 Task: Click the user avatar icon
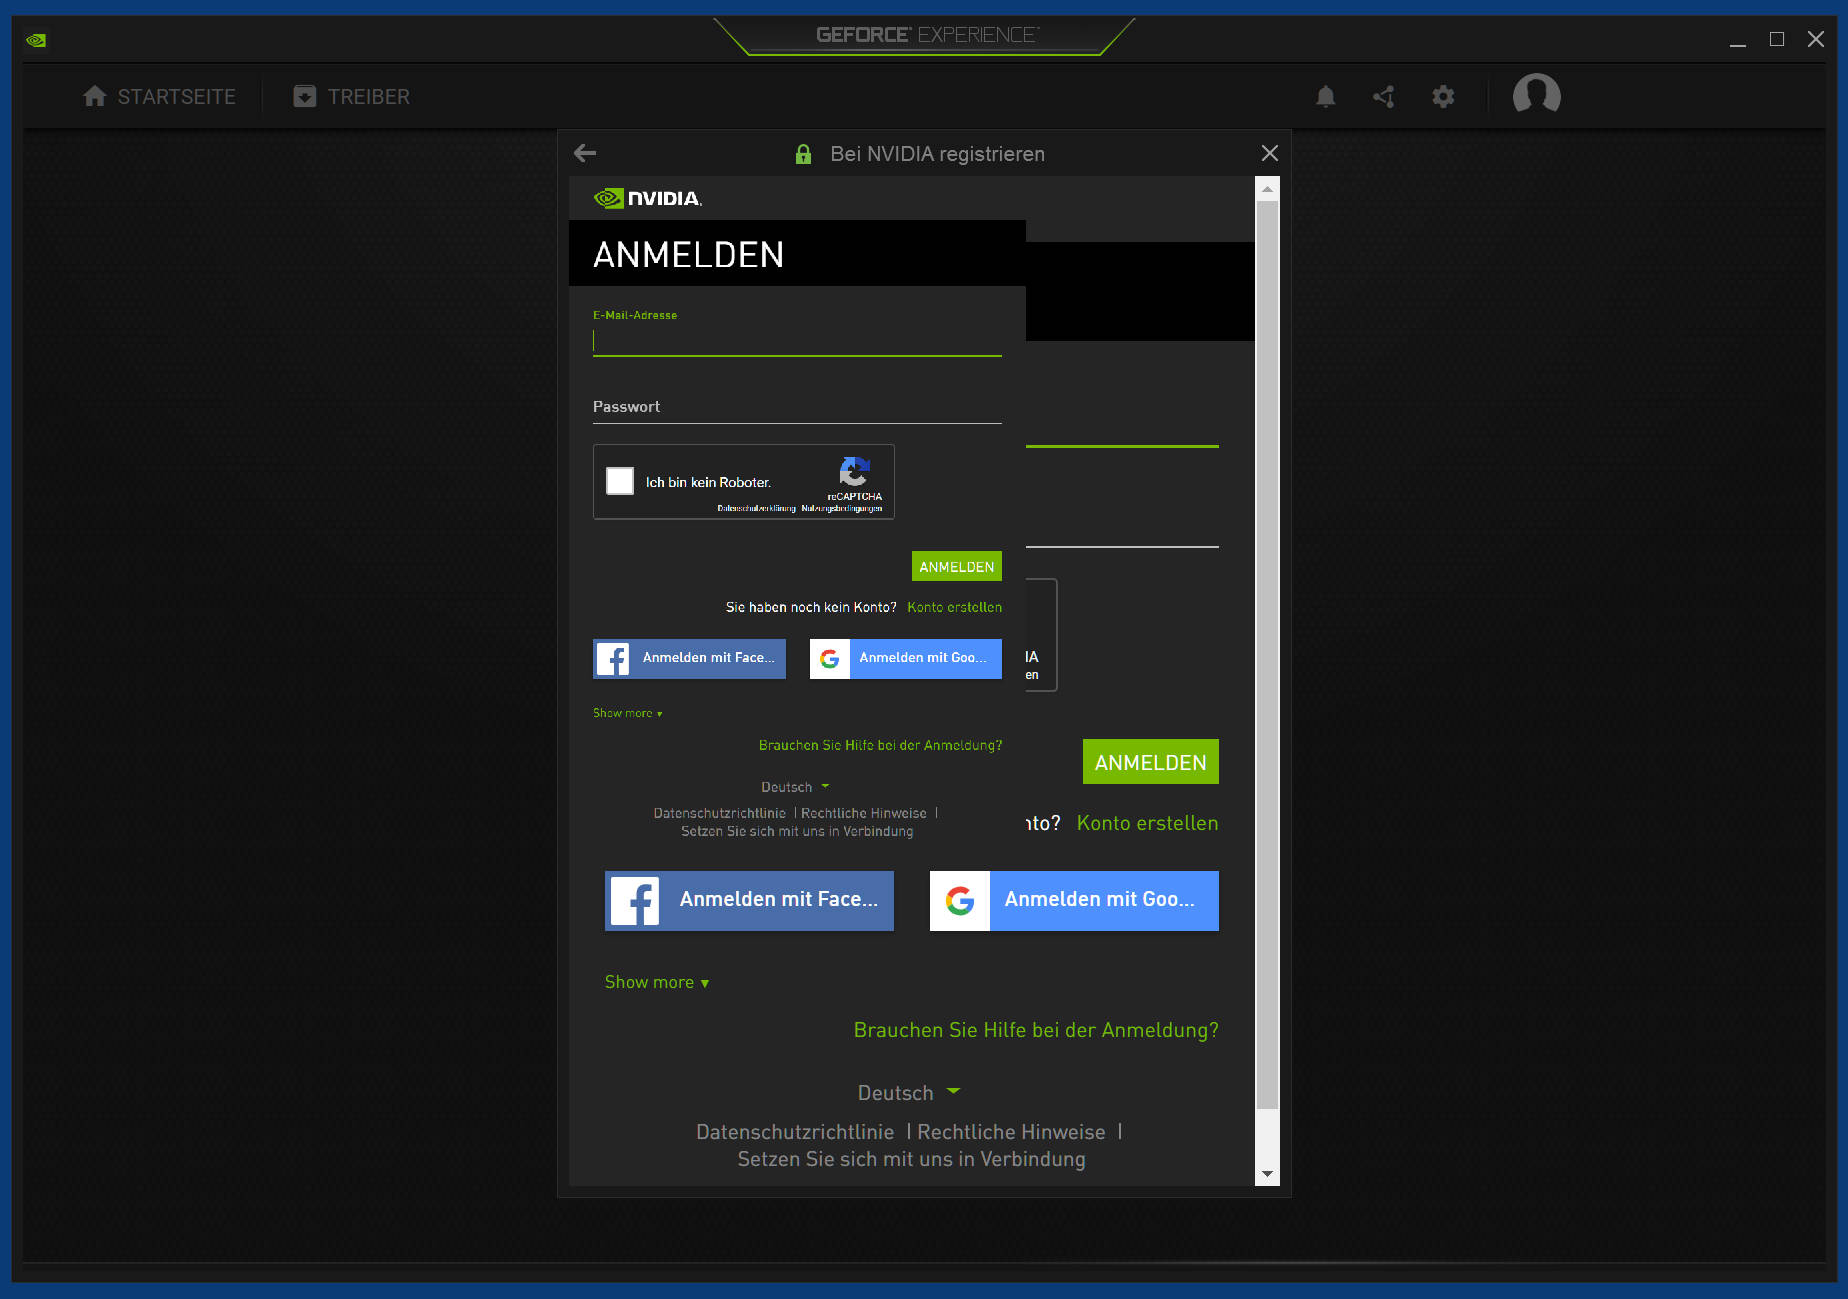click(x=1537, y=96)
